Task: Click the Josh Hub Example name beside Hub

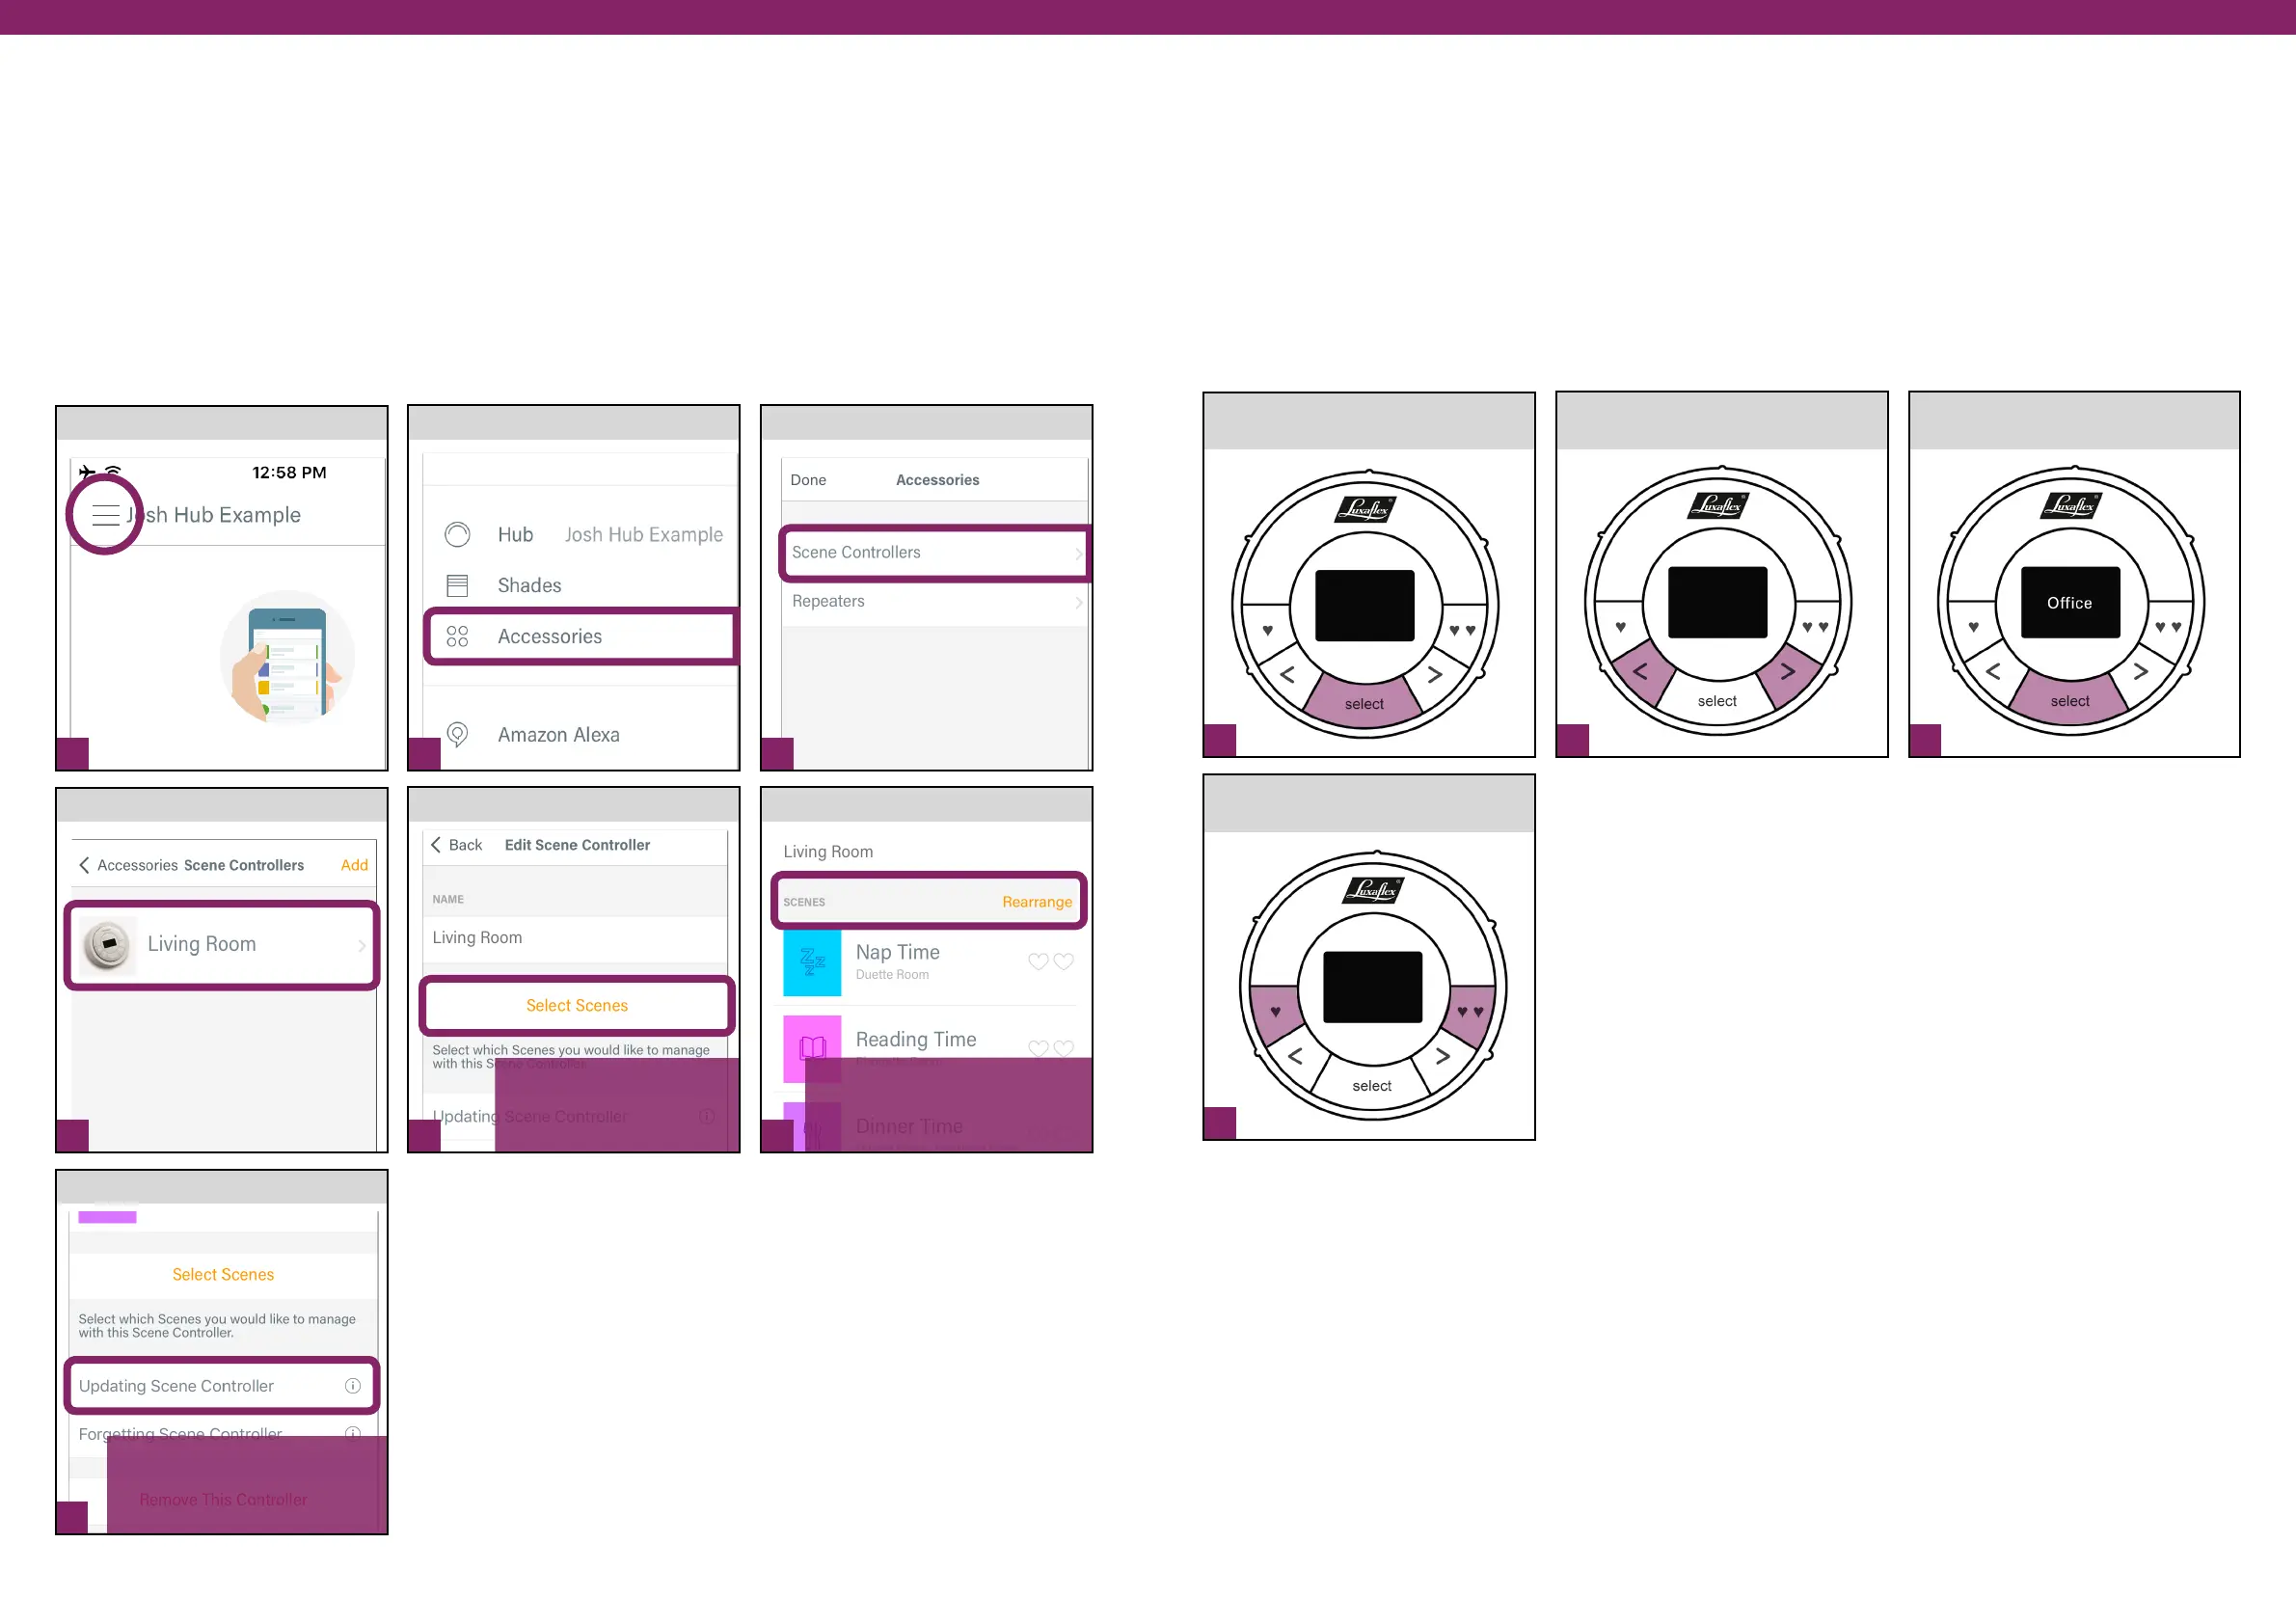Action: (x=644, y=534)
